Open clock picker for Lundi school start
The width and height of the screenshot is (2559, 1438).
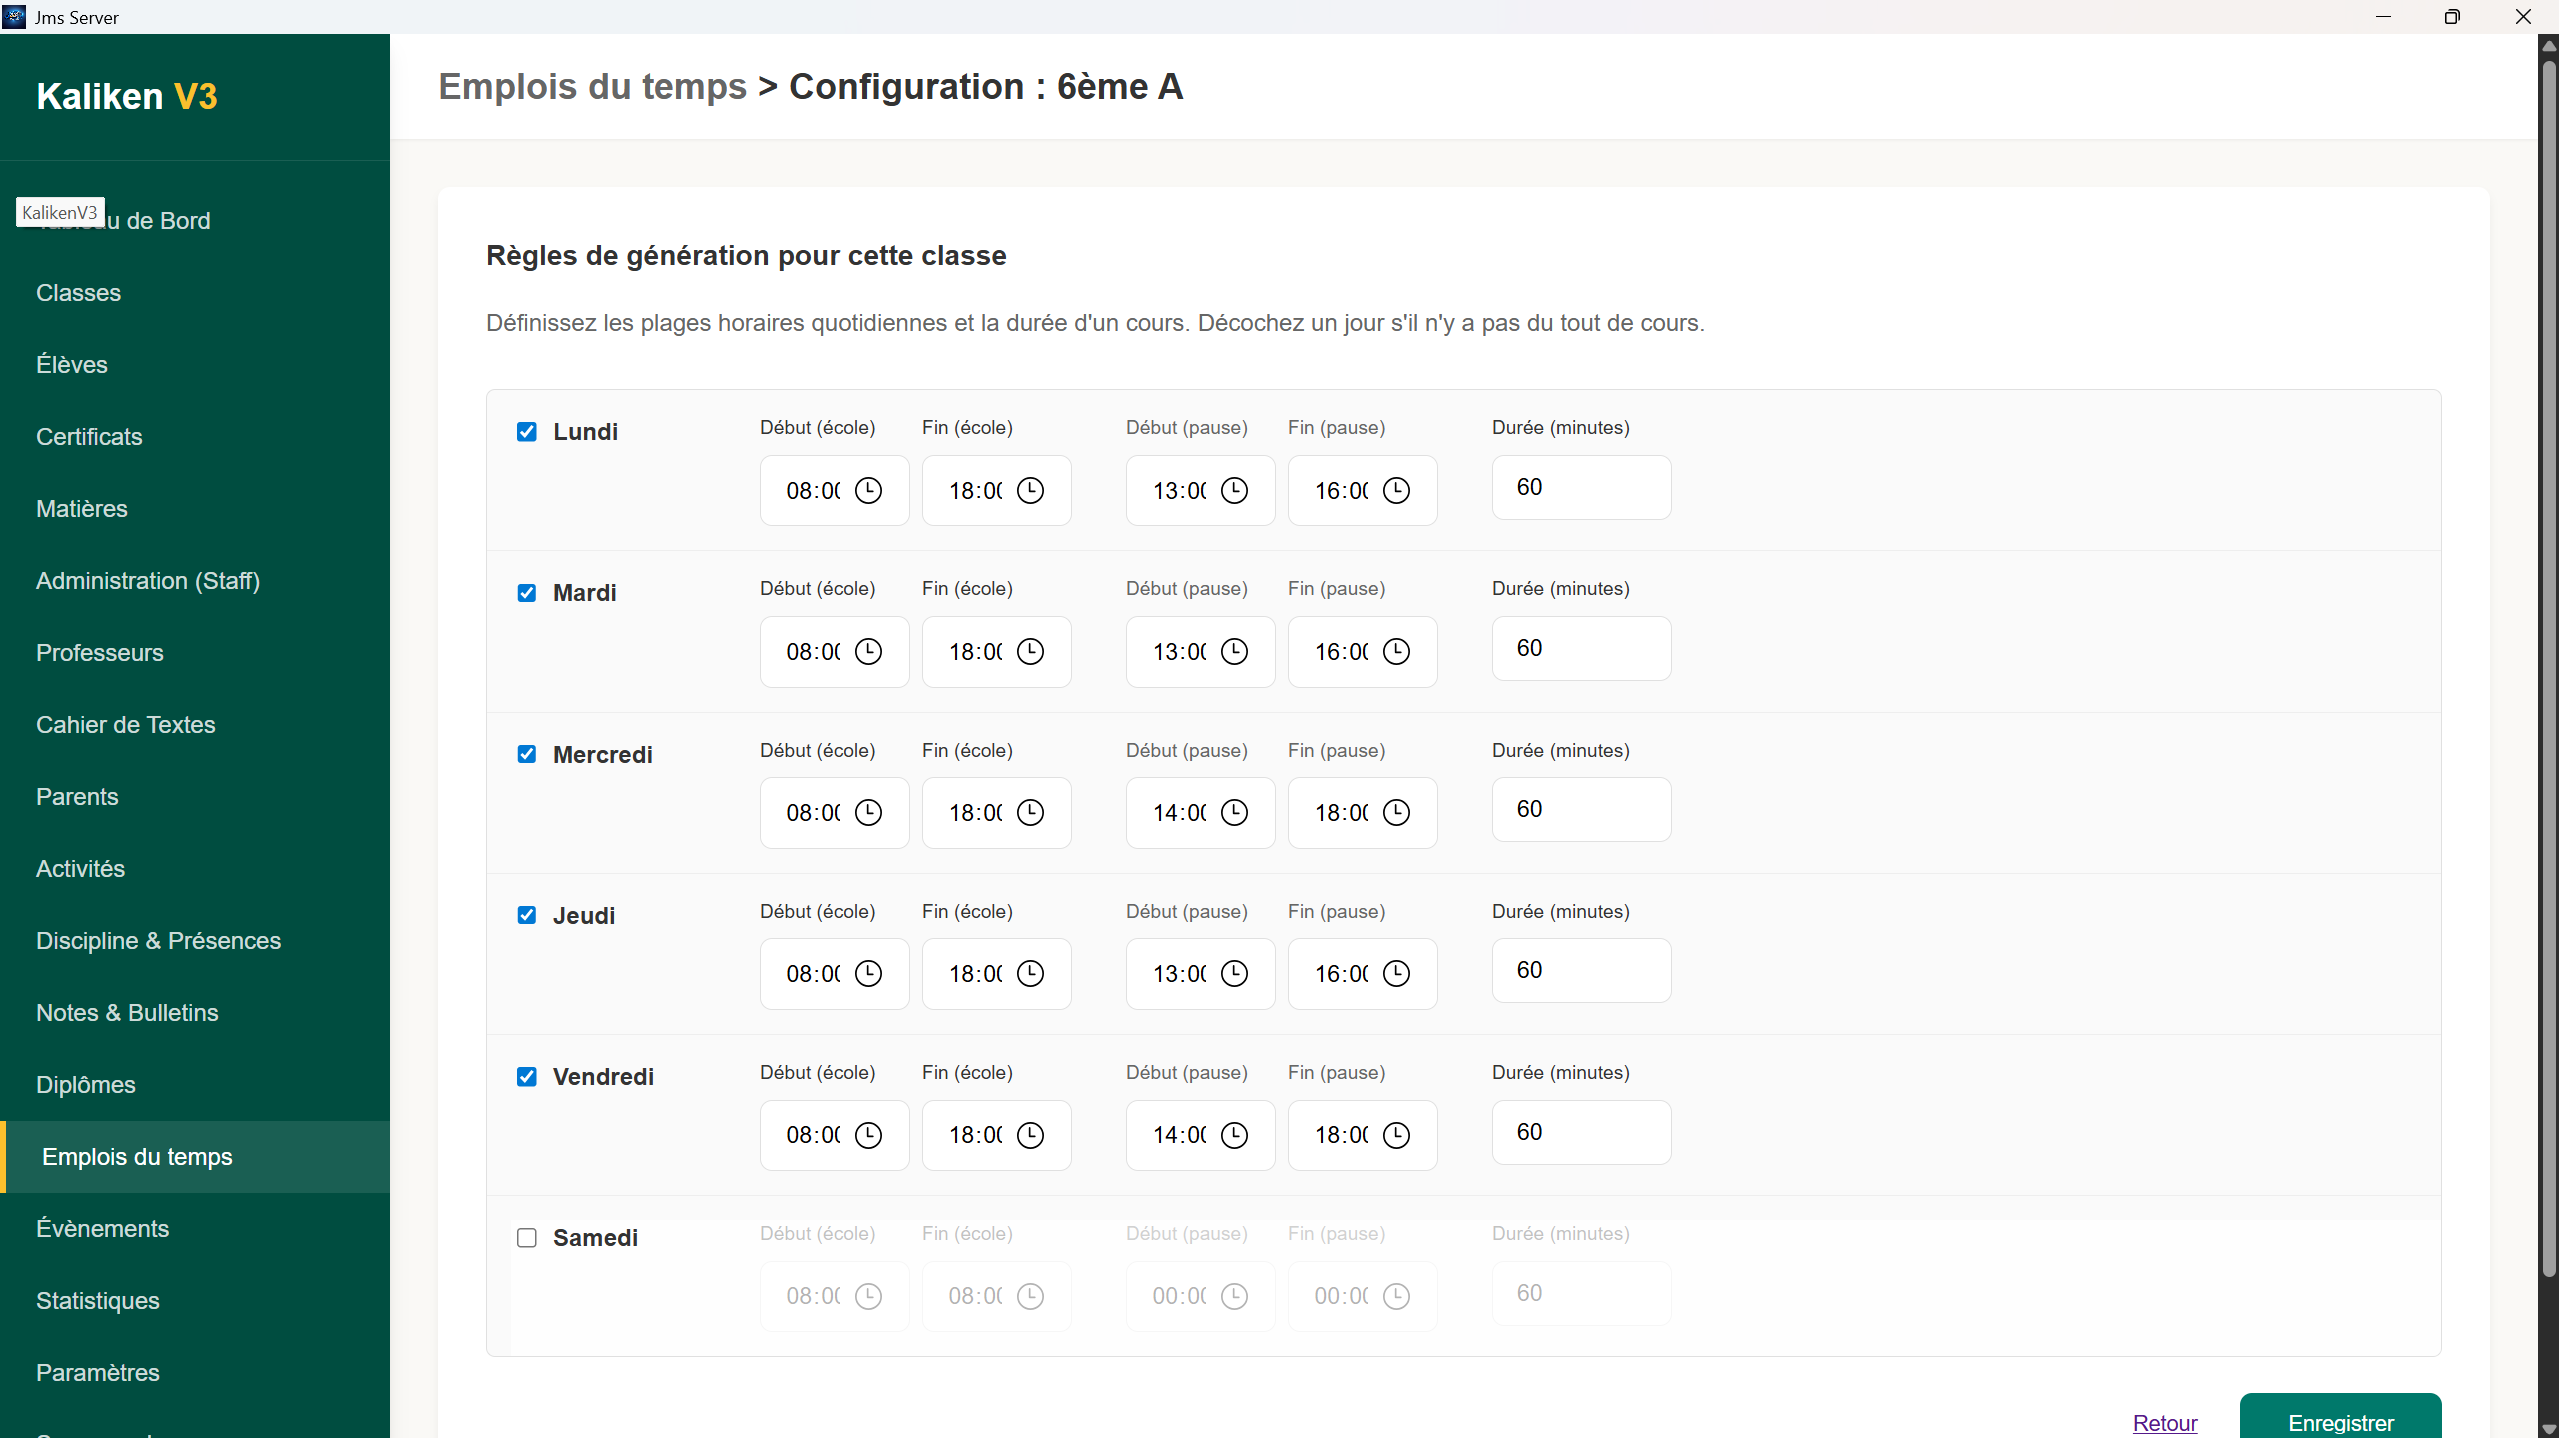tap(868, 491)
